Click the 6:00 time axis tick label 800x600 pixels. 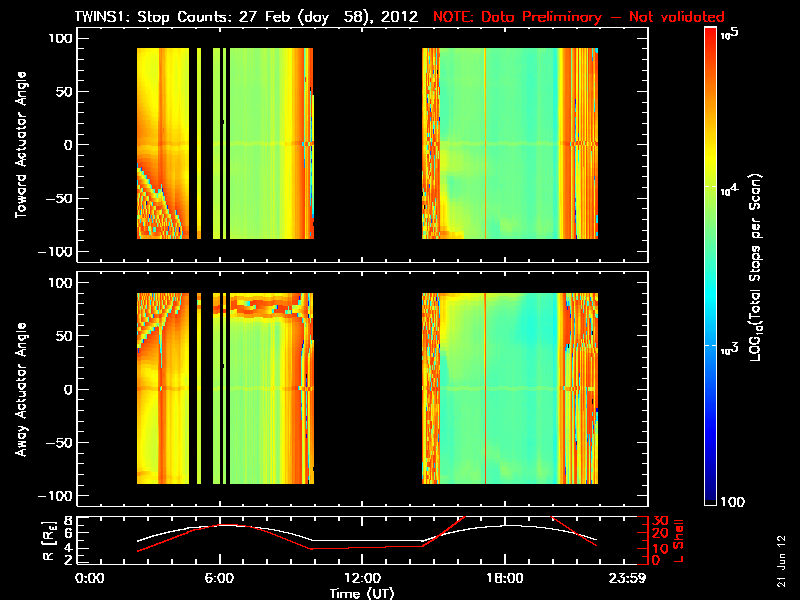(219, 579)
